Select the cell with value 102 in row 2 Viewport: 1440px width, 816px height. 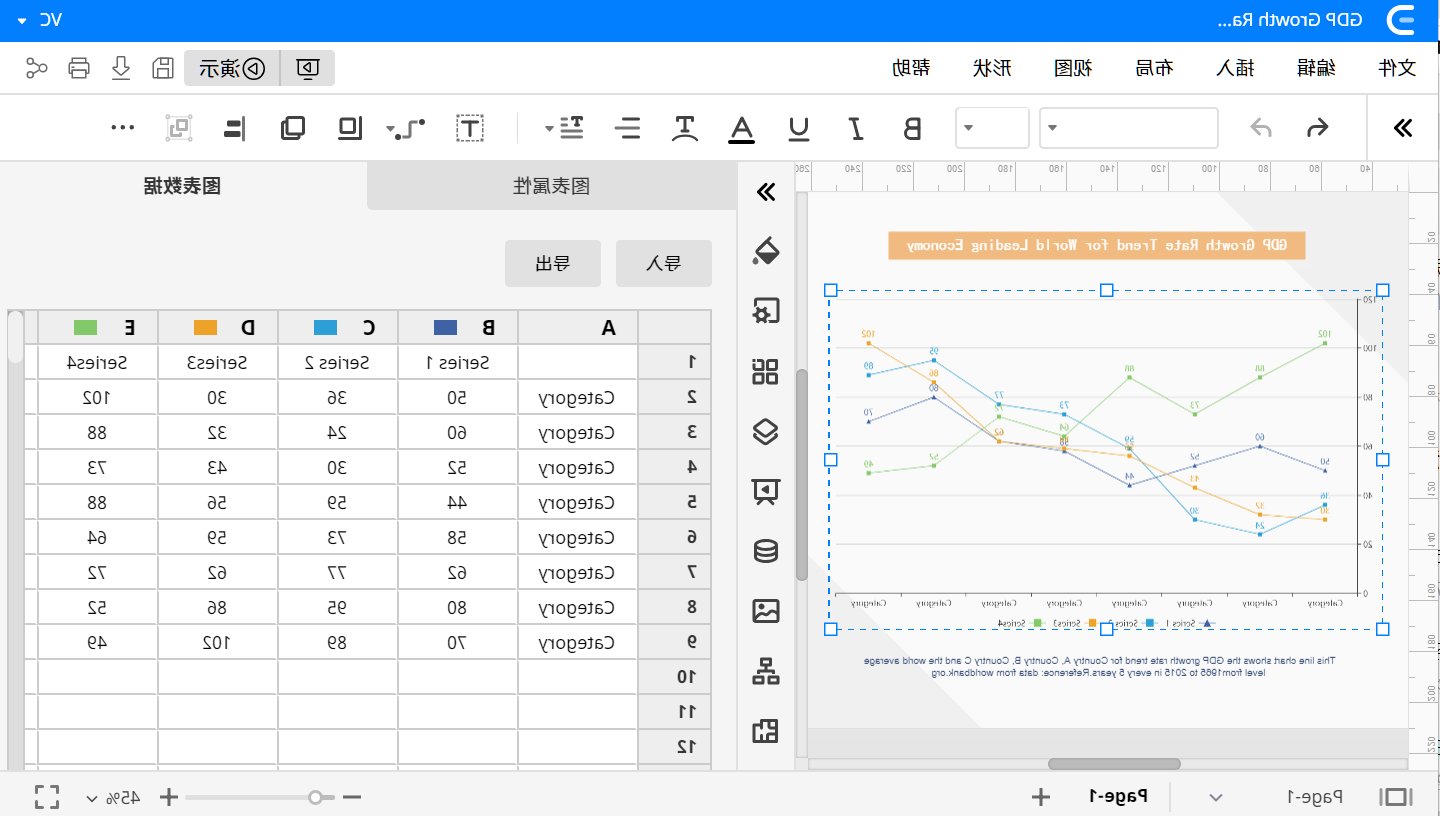[x=98, y=397]
